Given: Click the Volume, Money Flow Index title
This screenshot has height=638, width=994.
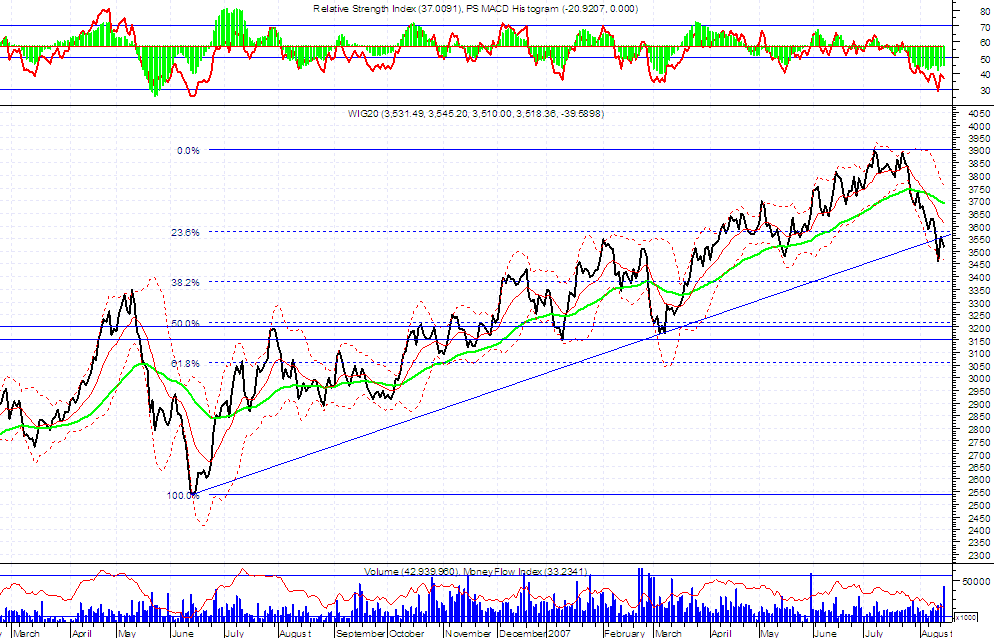Looking at the screenshot, I should point(475,571).
